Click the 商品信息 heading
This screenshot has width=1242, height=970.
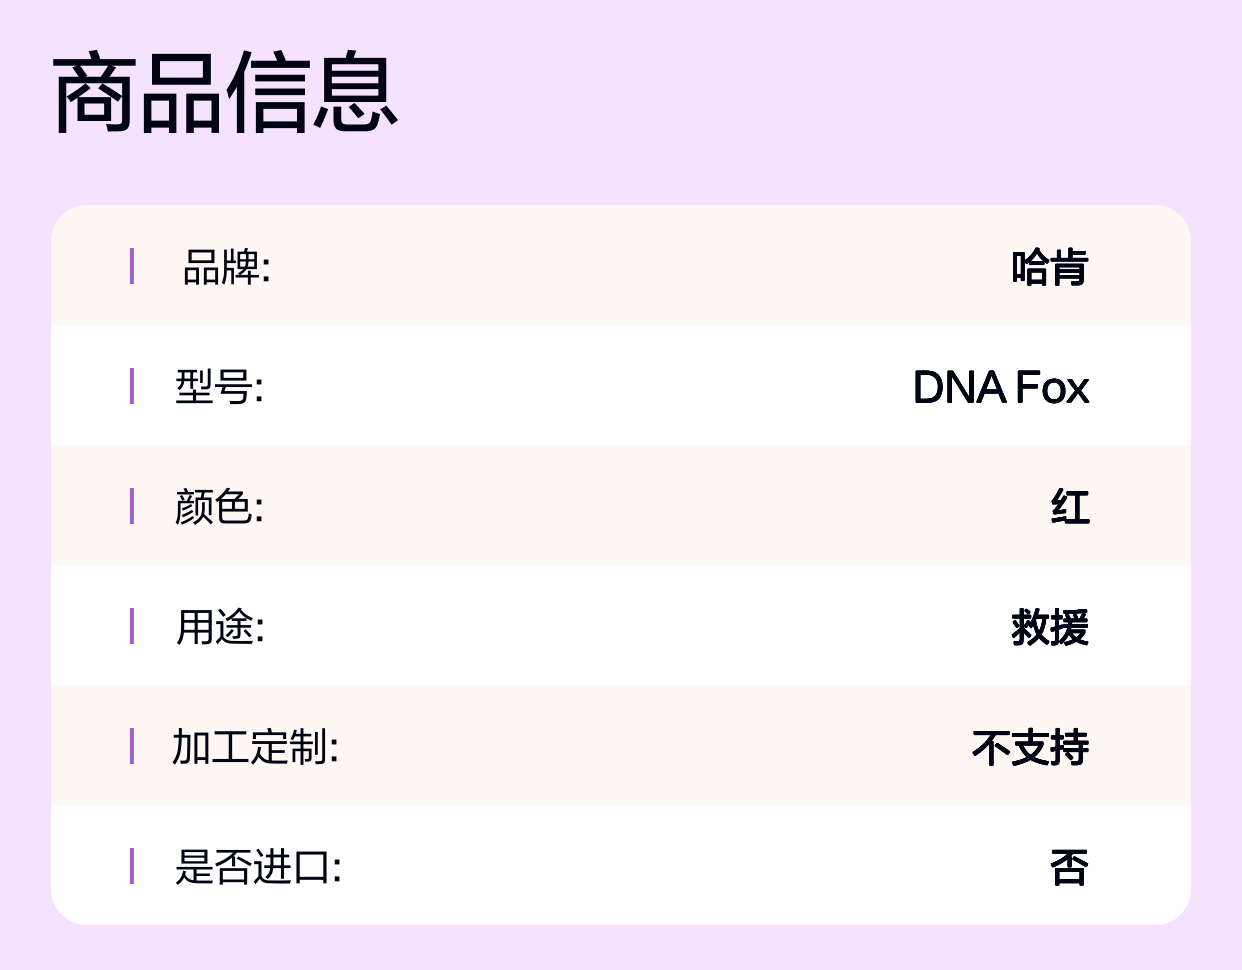tap(225, 93)
